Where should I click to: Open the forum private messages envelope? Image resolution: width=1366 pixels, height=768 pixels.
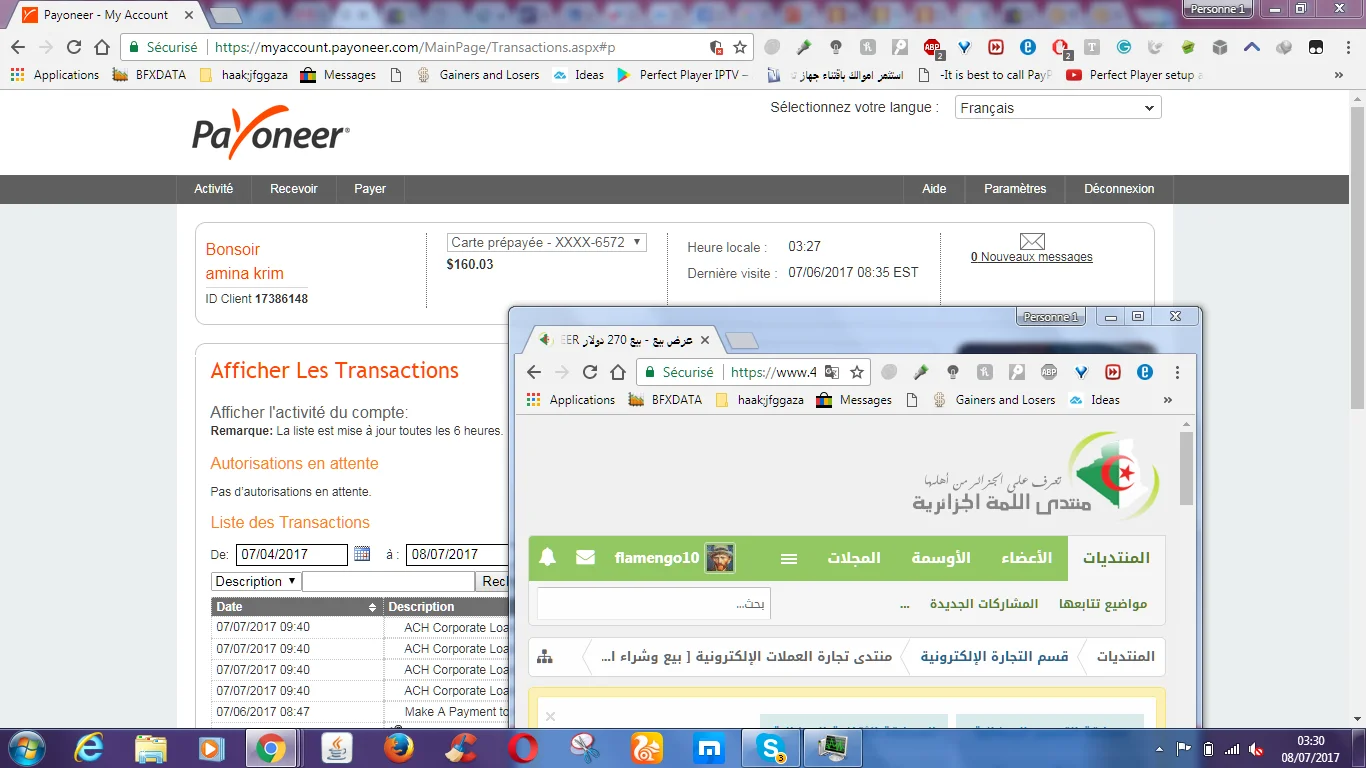tap(586, 558)
